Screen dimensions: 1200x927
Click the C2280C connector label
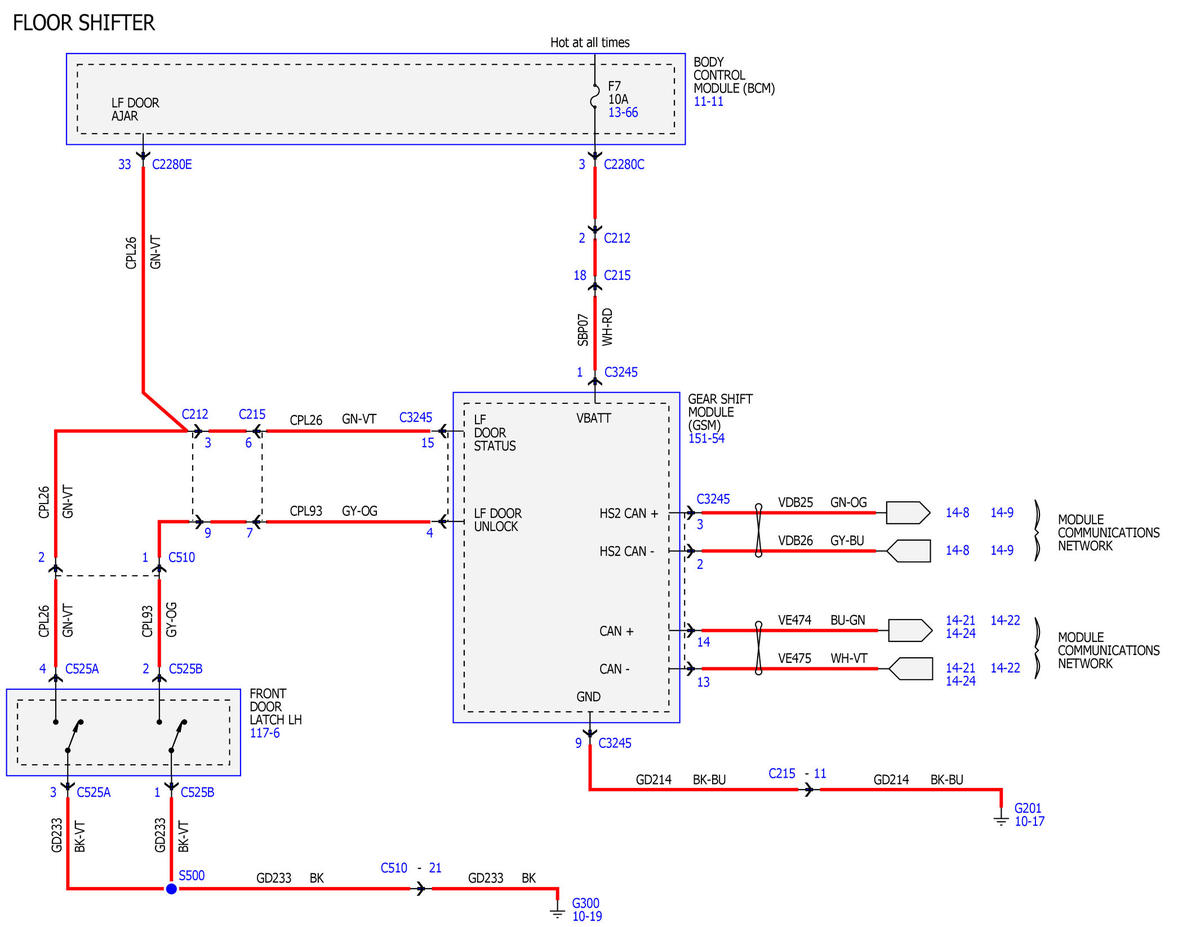pyautogui.click(x=624, y=165)
